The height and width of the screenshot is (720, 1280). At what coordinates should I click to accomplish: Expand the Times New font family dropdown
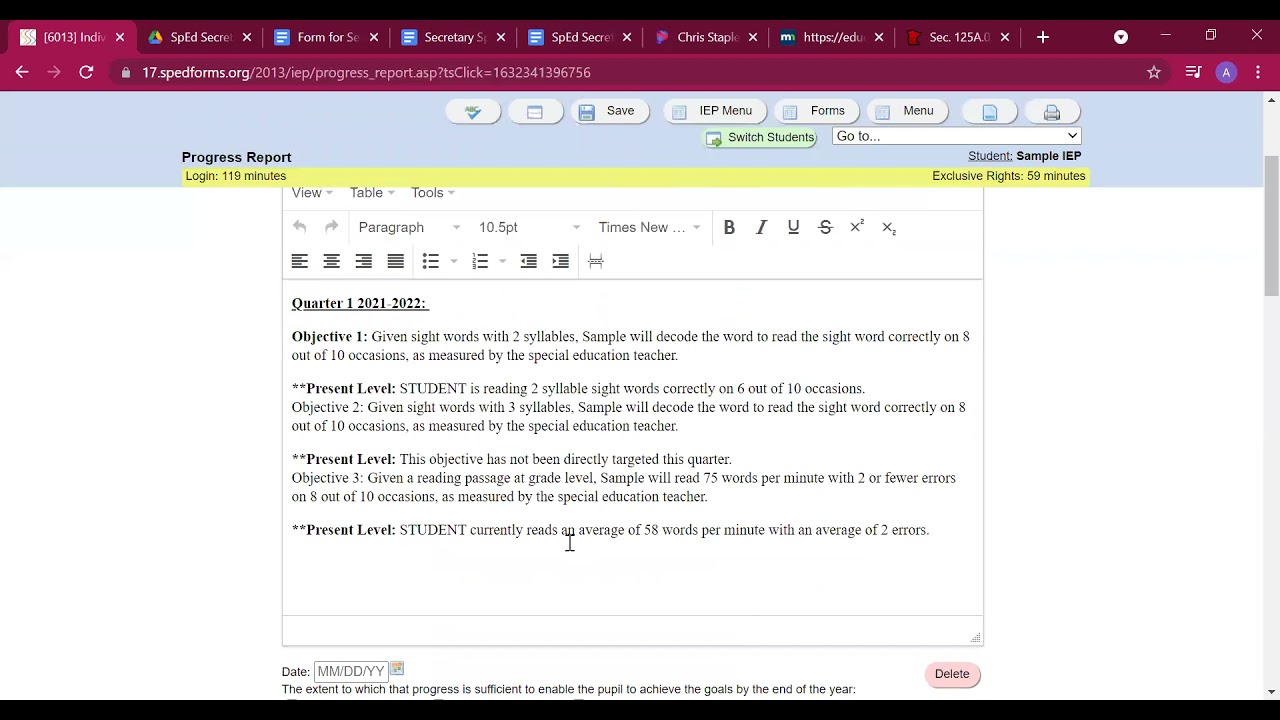[649, 227]
